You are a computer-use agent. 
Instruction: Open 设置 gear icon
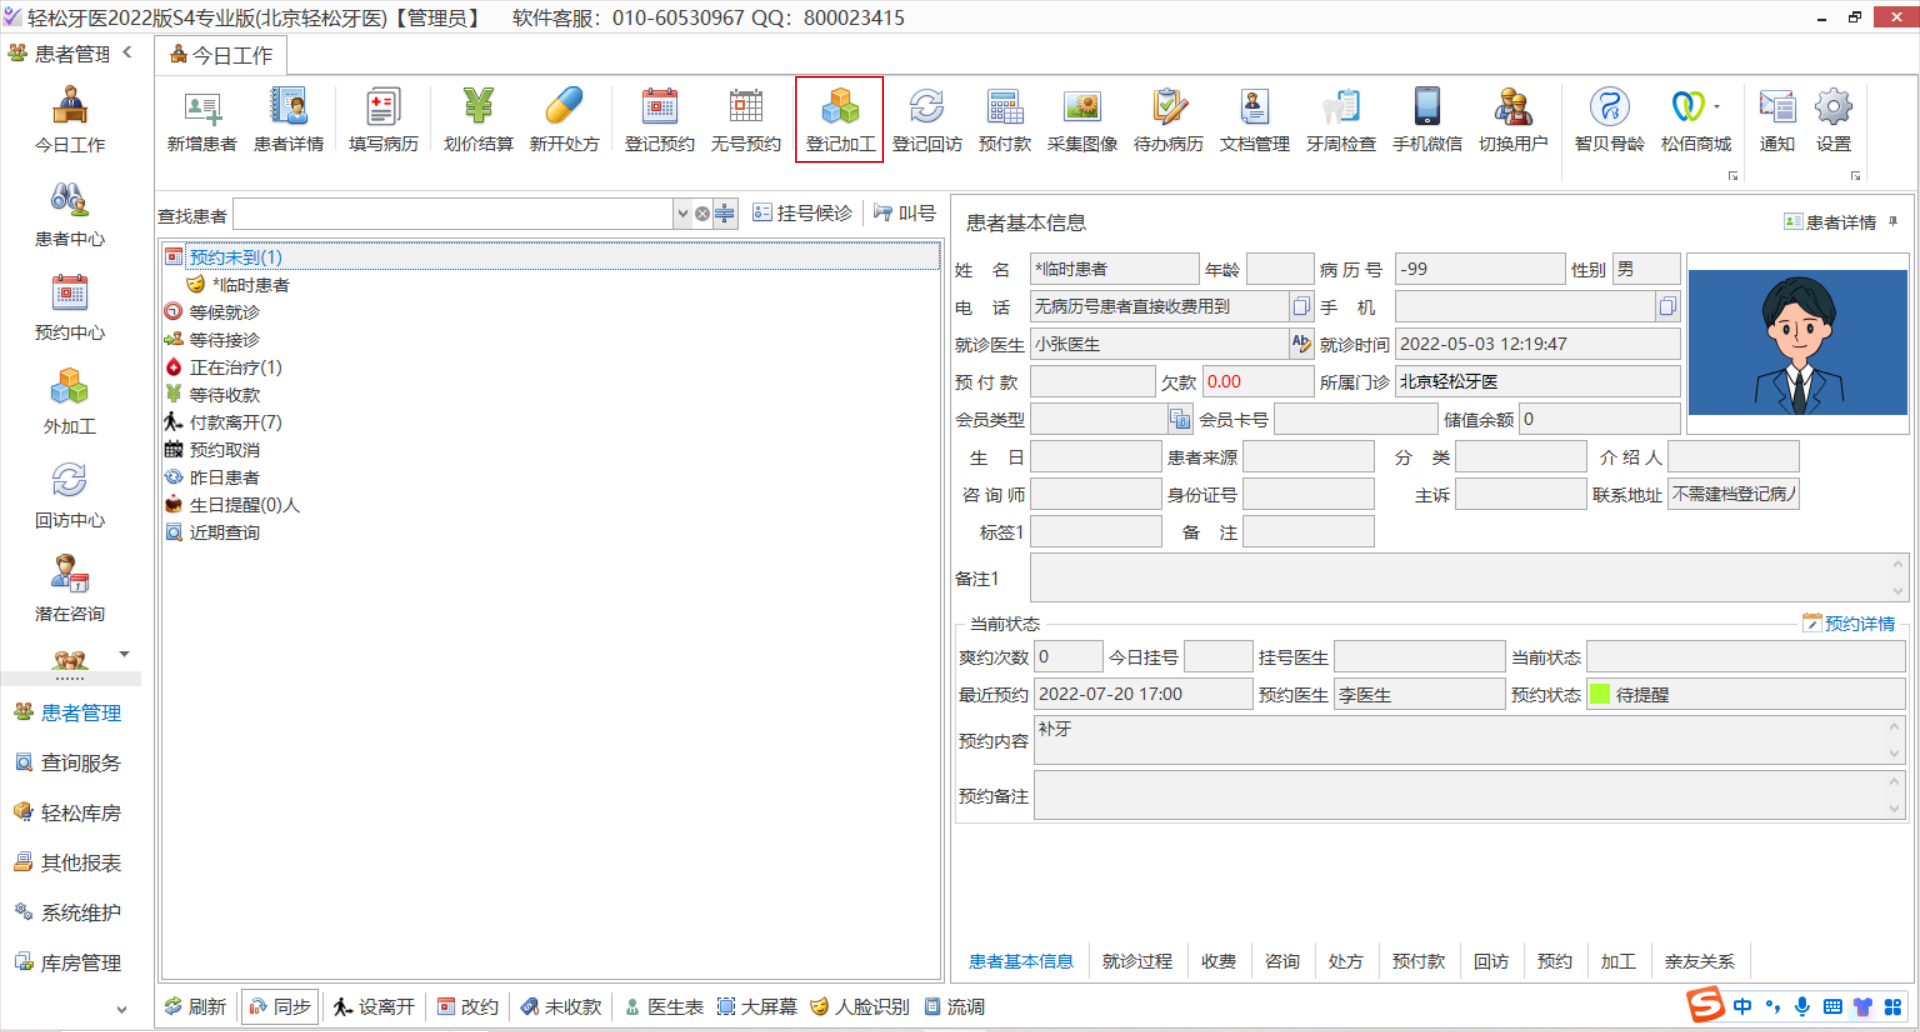pyautogui.click(x=1834, y=120)
